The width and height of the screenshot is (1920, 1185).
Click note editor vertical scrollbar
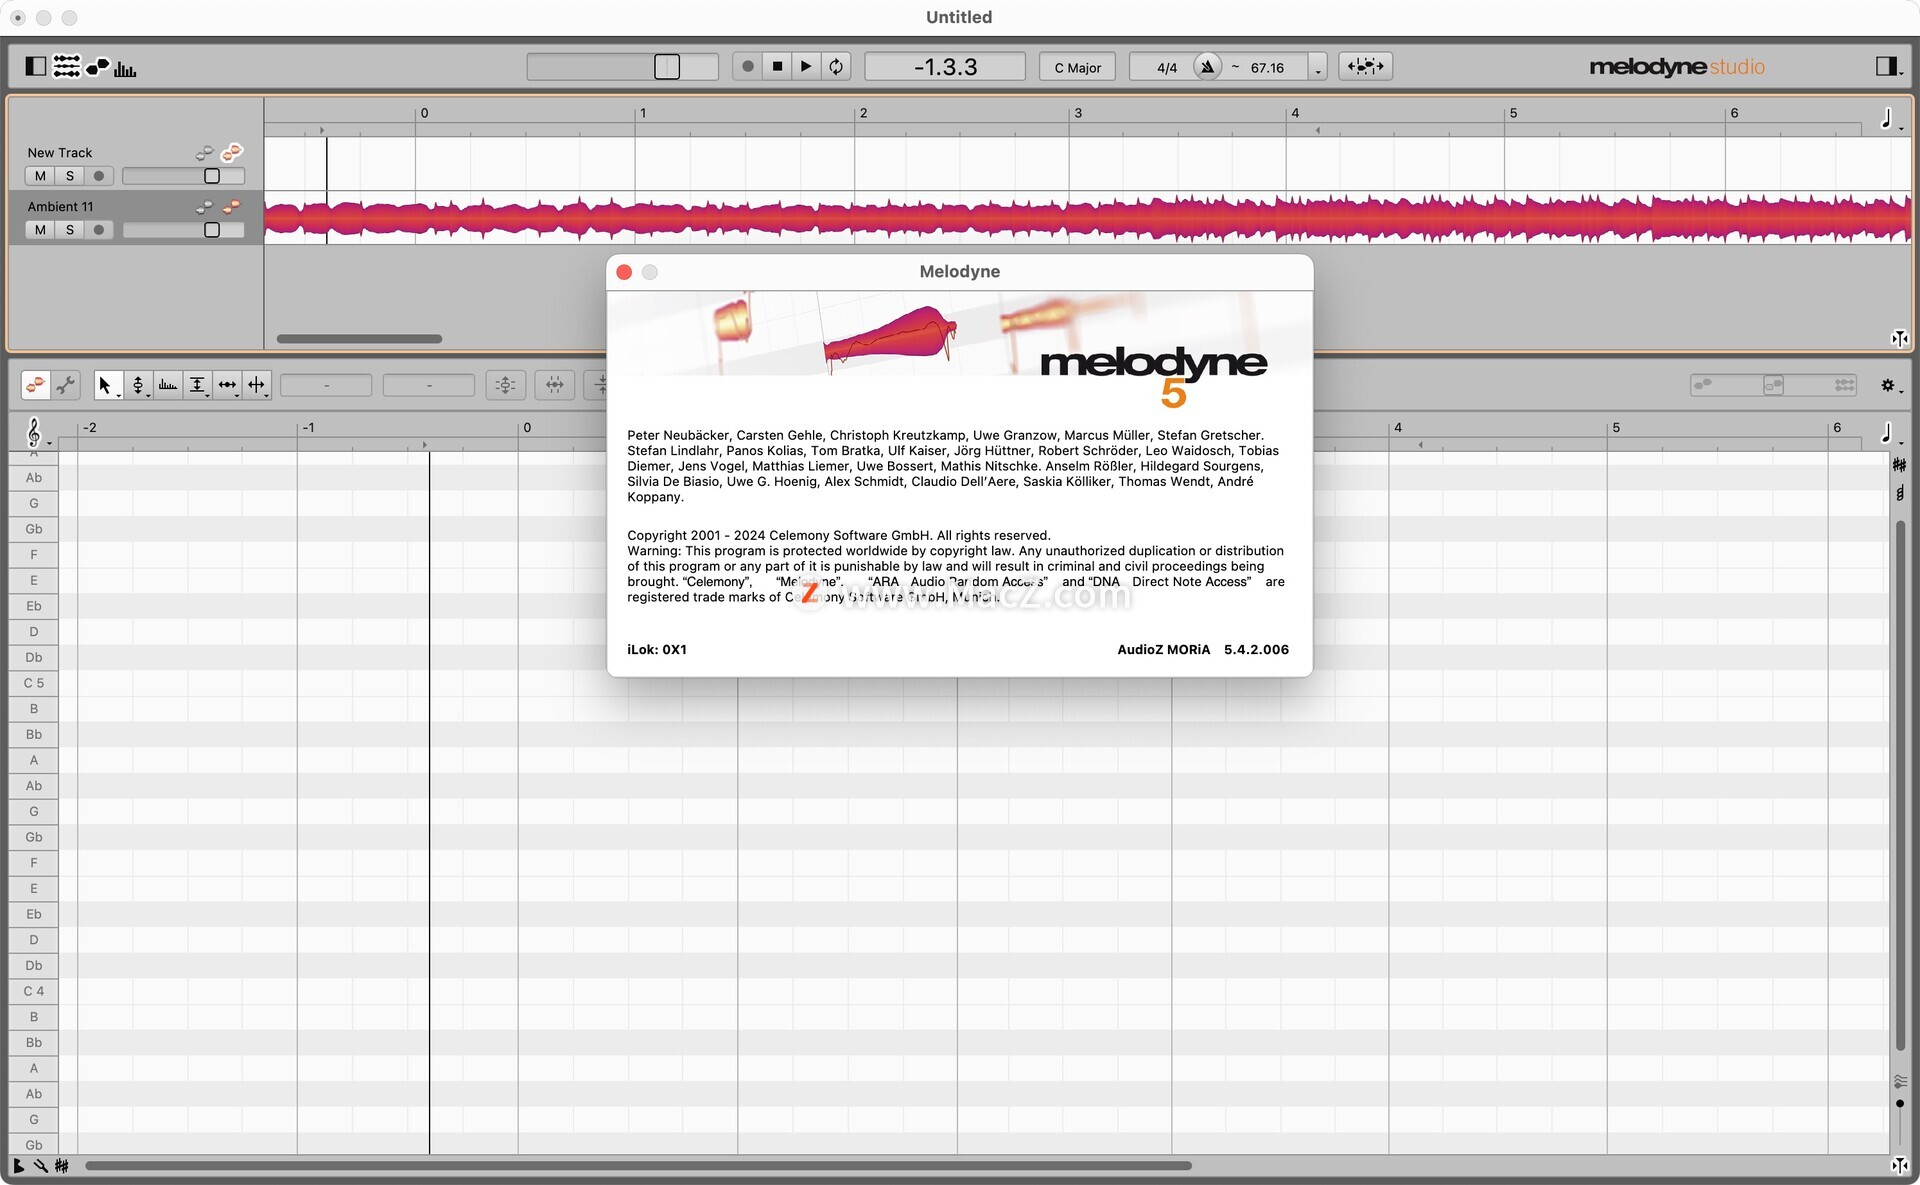pos(1900,785)
